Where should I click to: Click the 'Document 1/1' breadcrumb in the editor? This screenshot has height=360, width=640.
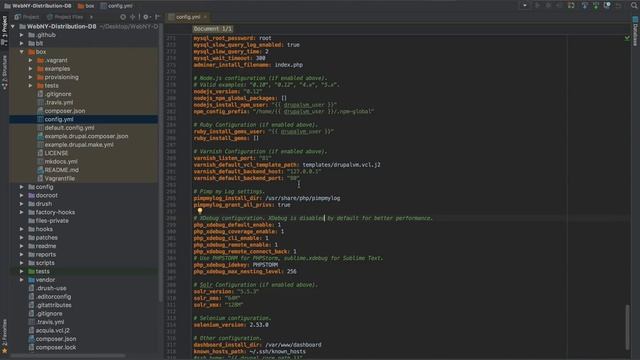[213, 29]
